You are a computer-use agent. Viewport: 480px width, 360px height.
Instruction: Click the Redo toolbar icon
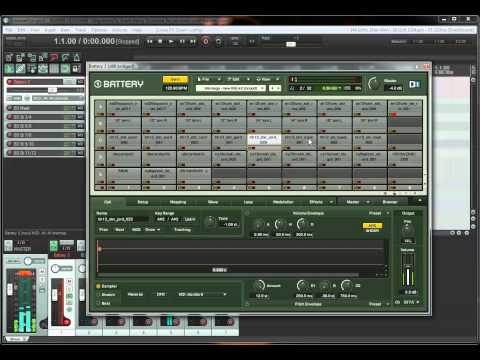point(66,58)
